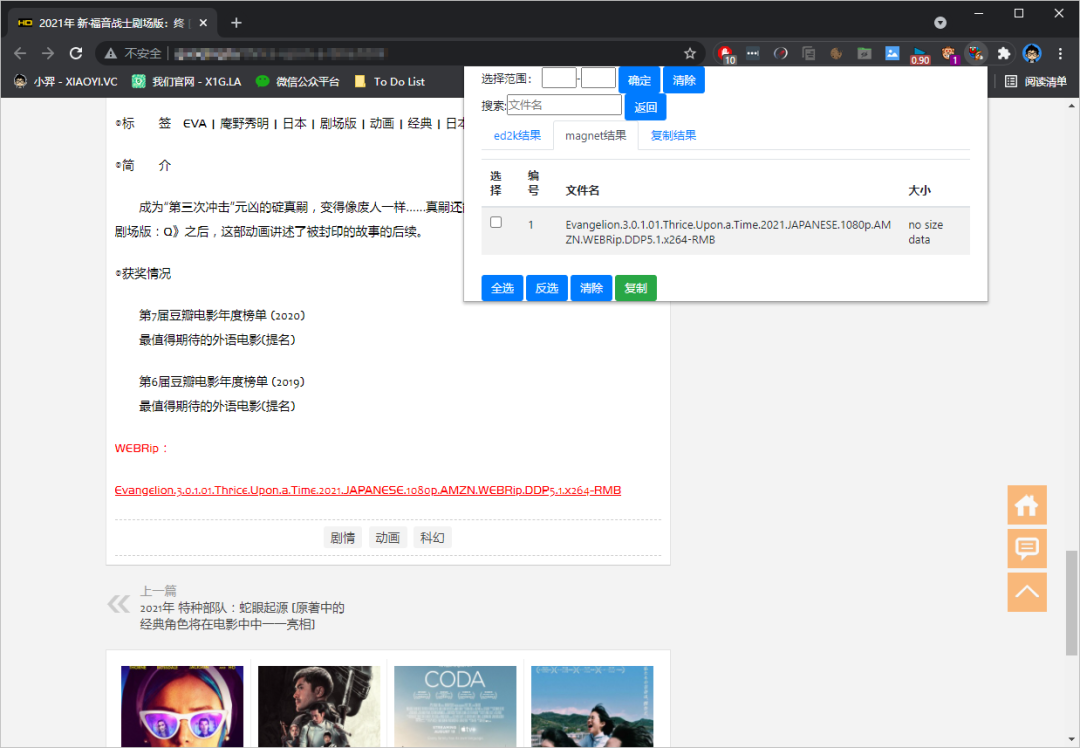Screen dimensions: 1080x748
Task: Click the monkey extension icon with badge 1
Action: click(x=948, y=53)
